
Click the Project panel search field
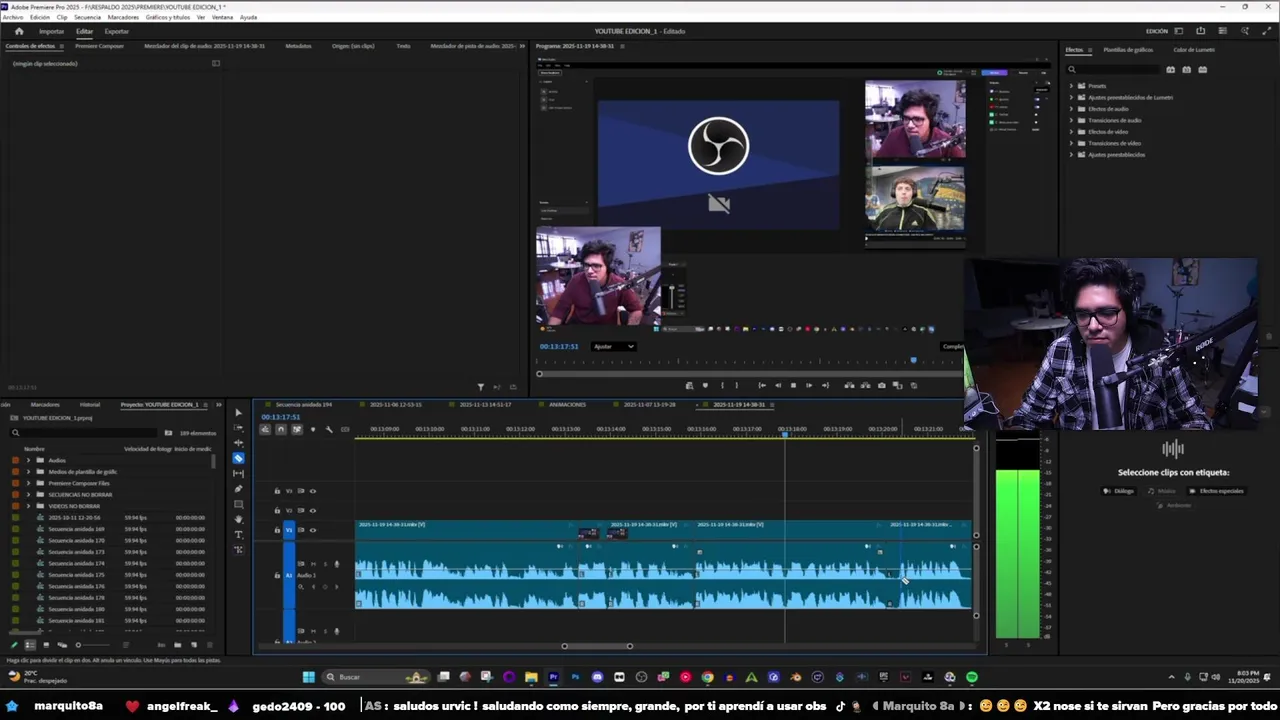coord(85,433)
